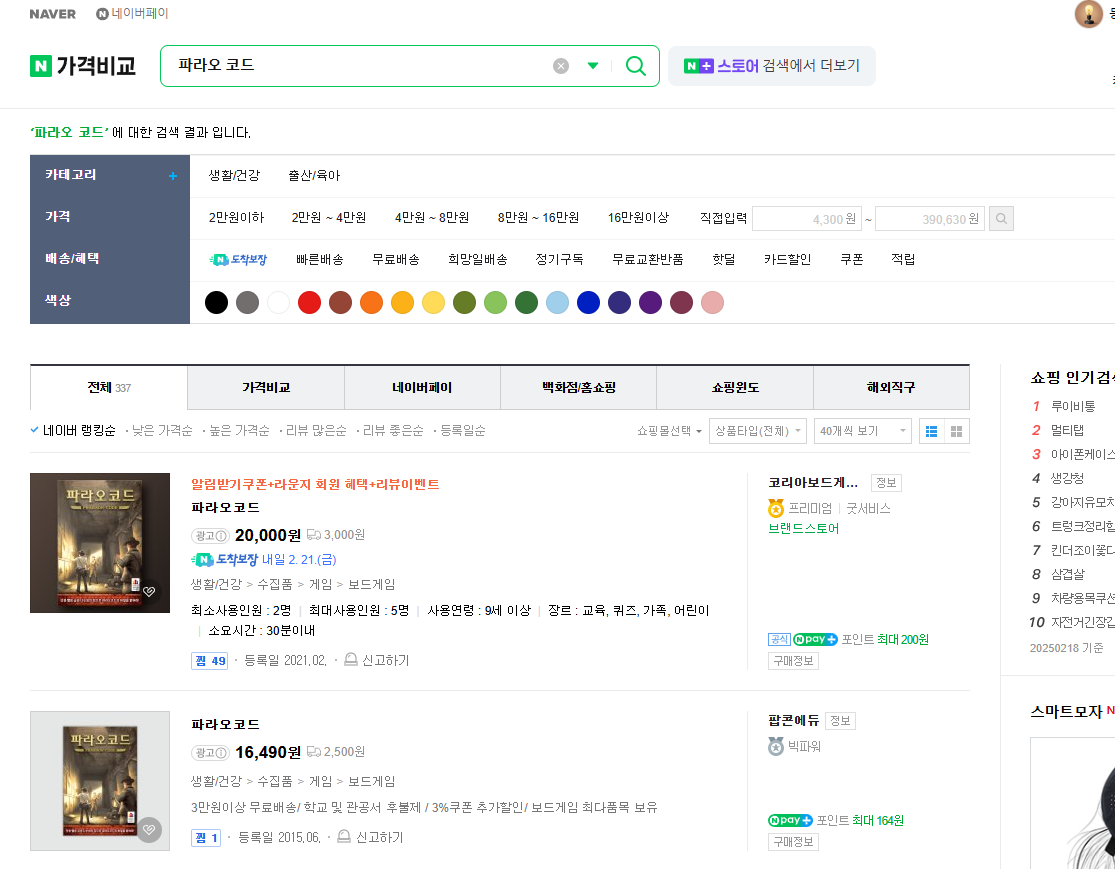Sort by 리뷰 많은순

[x=316, y=431]
